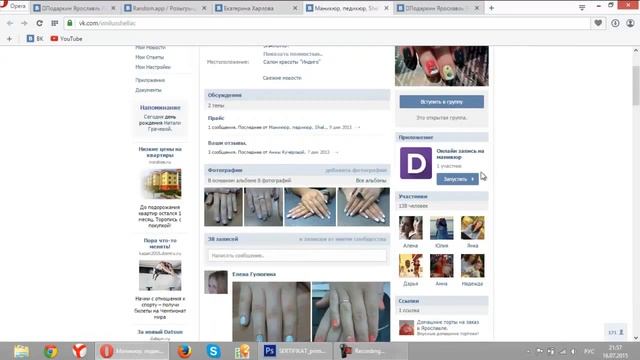Join the group with Вступить в группу
This screenshot has width=640, height=360.
[442, 102]
